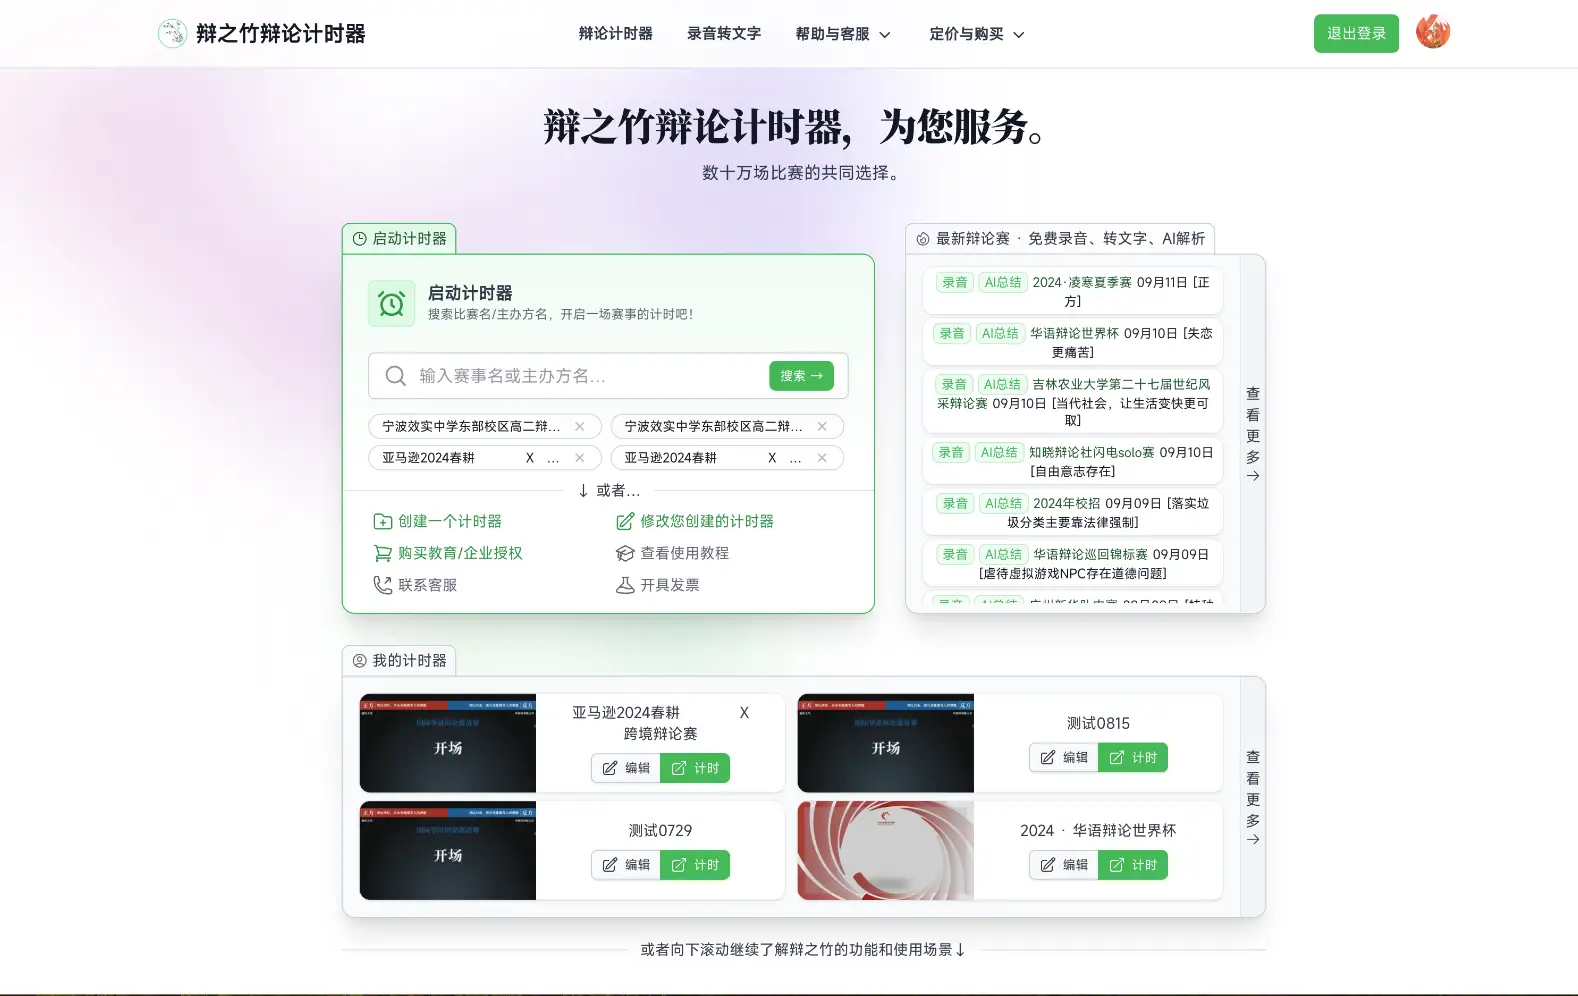Screen dimensions: 1578x996
Task: Remove left 亚马逊2024春耕 history chip
Action: 580,458
